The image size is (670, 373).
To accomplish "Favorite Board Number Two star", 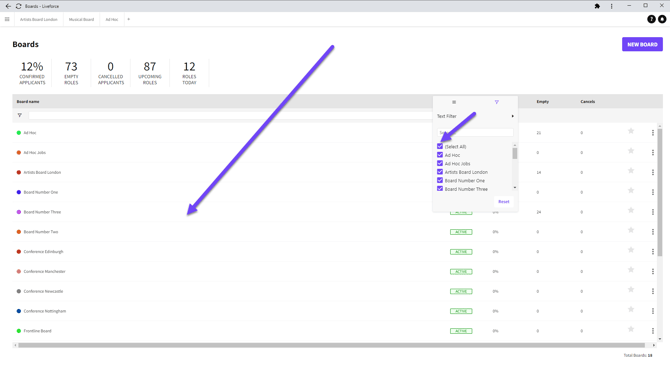I will click(x=631, y=230).
